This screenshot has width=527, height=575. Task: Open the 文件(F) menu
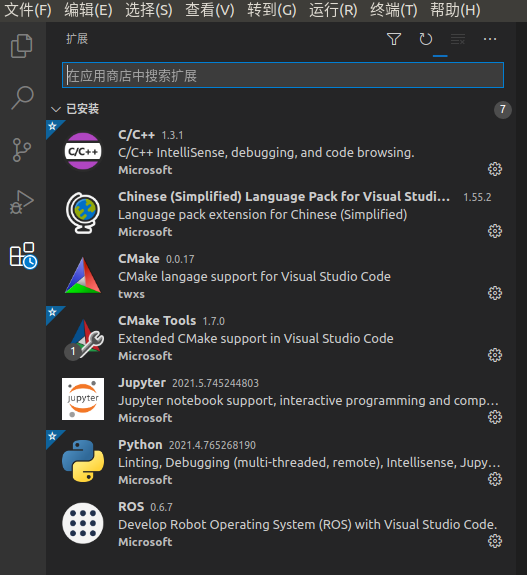pyautogui.click(x=28, y=10)
